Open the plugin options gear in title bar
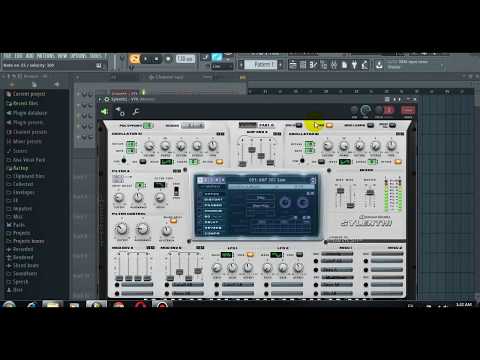The height and width of the screenshot is (360, 480). pyautogui.click(x=107, y=99)
